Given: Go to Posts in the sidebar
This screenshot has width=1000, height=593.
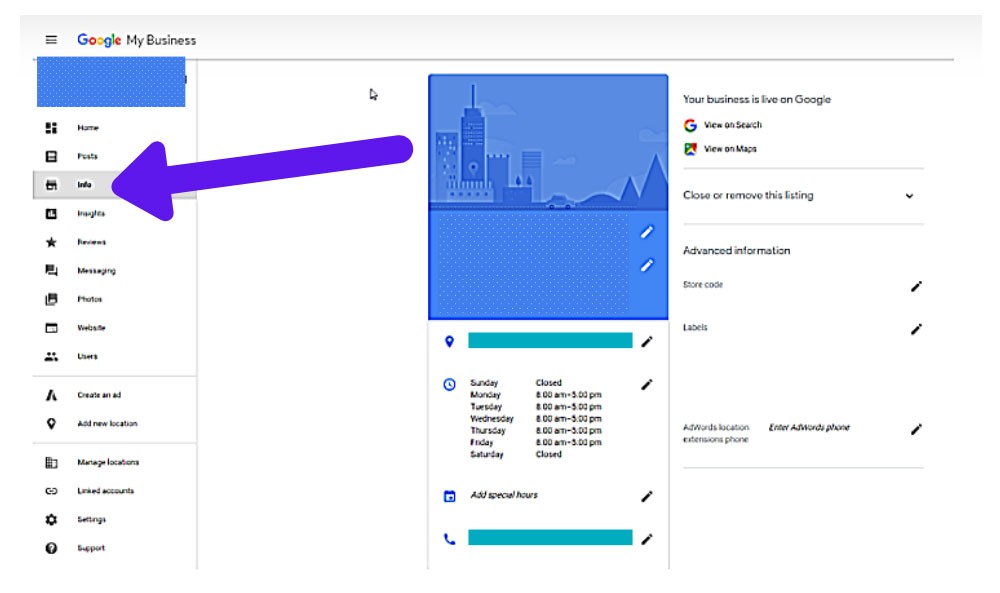Looking at the screenshot, I should [x=88, y=157].
